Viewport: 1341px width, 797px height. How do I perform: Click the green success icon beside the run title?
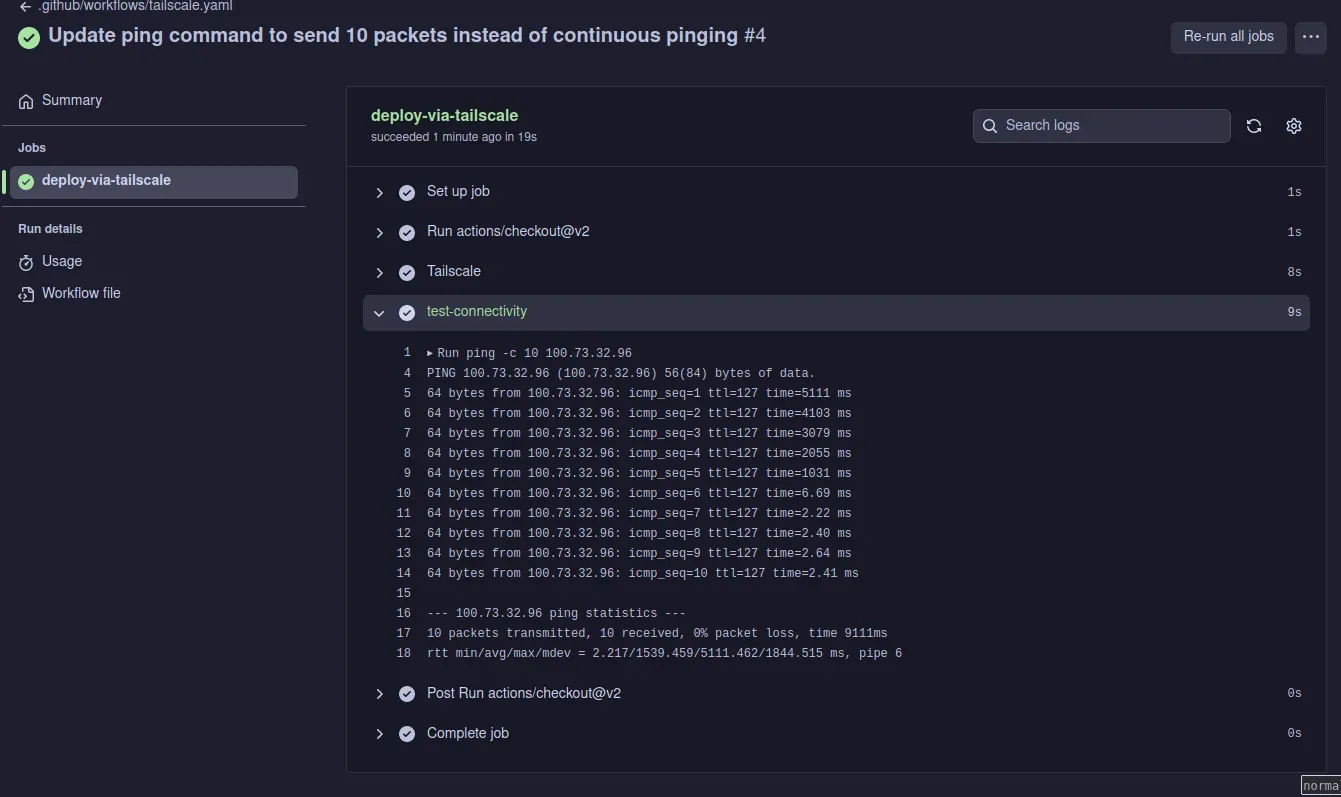pyautogui.click(x=29, y=37)
